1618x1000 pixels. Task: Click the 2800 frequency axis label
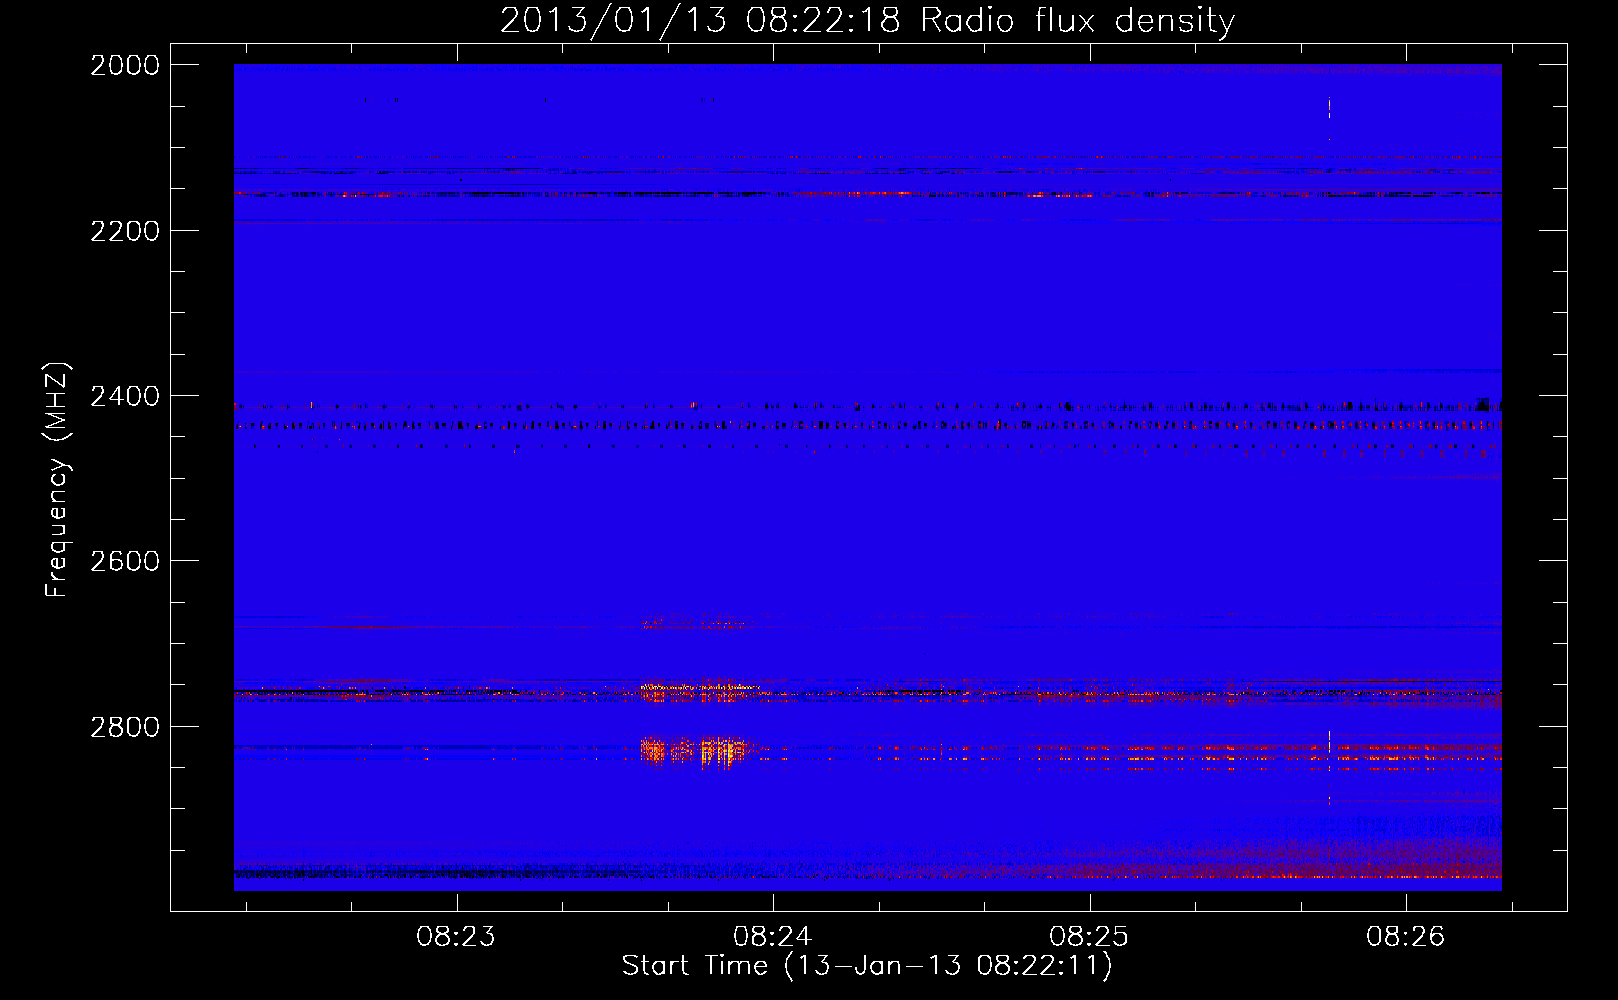point(125,727)
